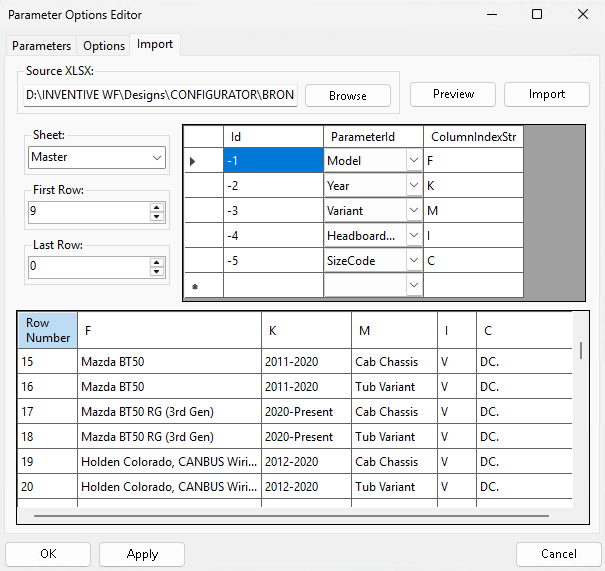Click the C column header in preview
605x571 pixels.
524,330
